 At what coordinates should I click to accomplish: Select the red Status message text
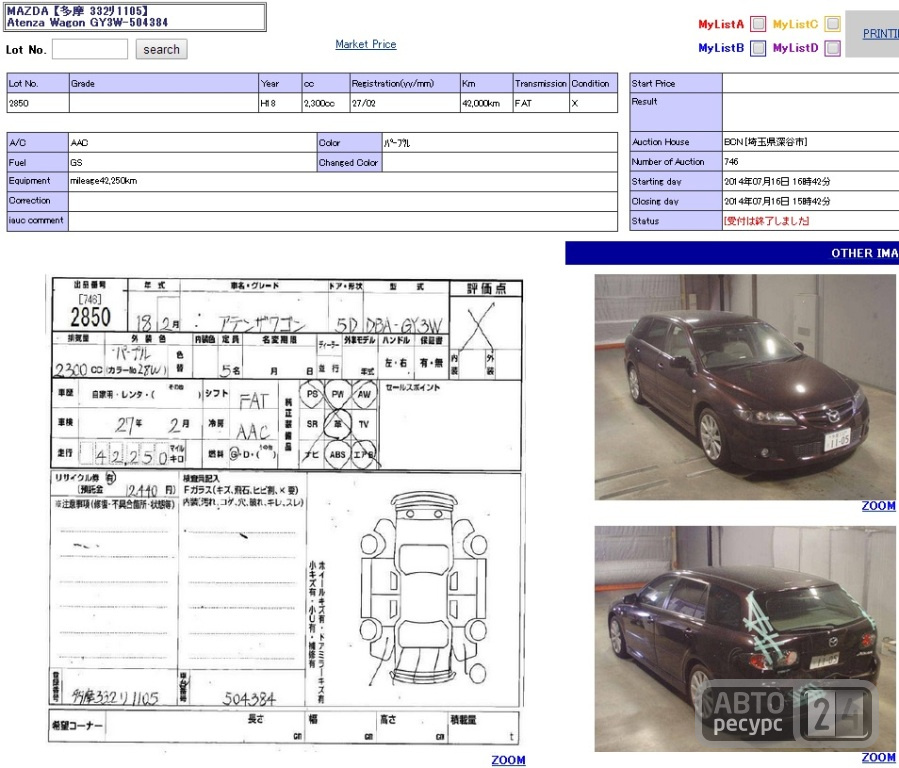coord(766,221)
